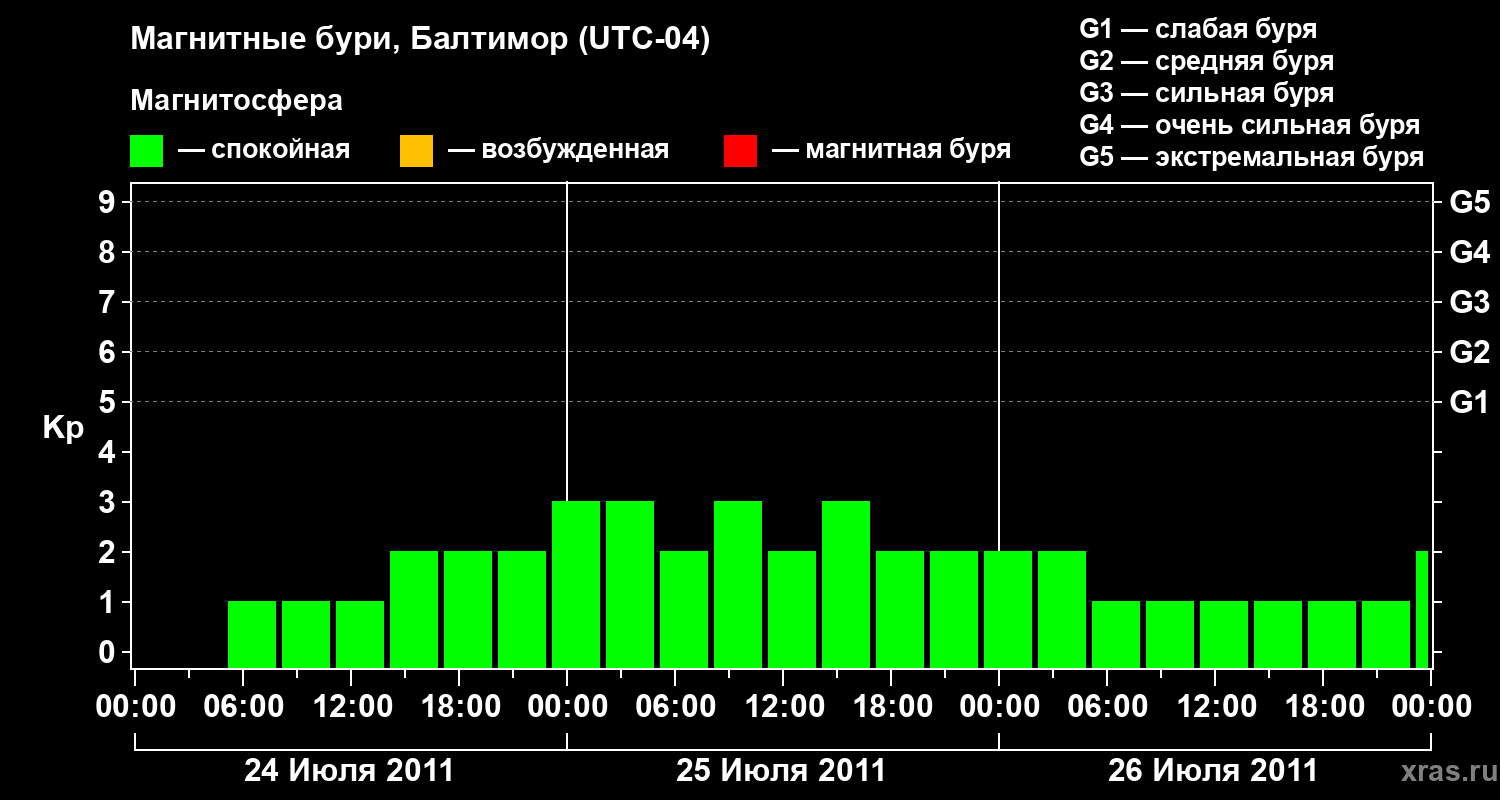Click the '18:00' label of 25 July
The image size is (1500, 800).
[891, 706]
